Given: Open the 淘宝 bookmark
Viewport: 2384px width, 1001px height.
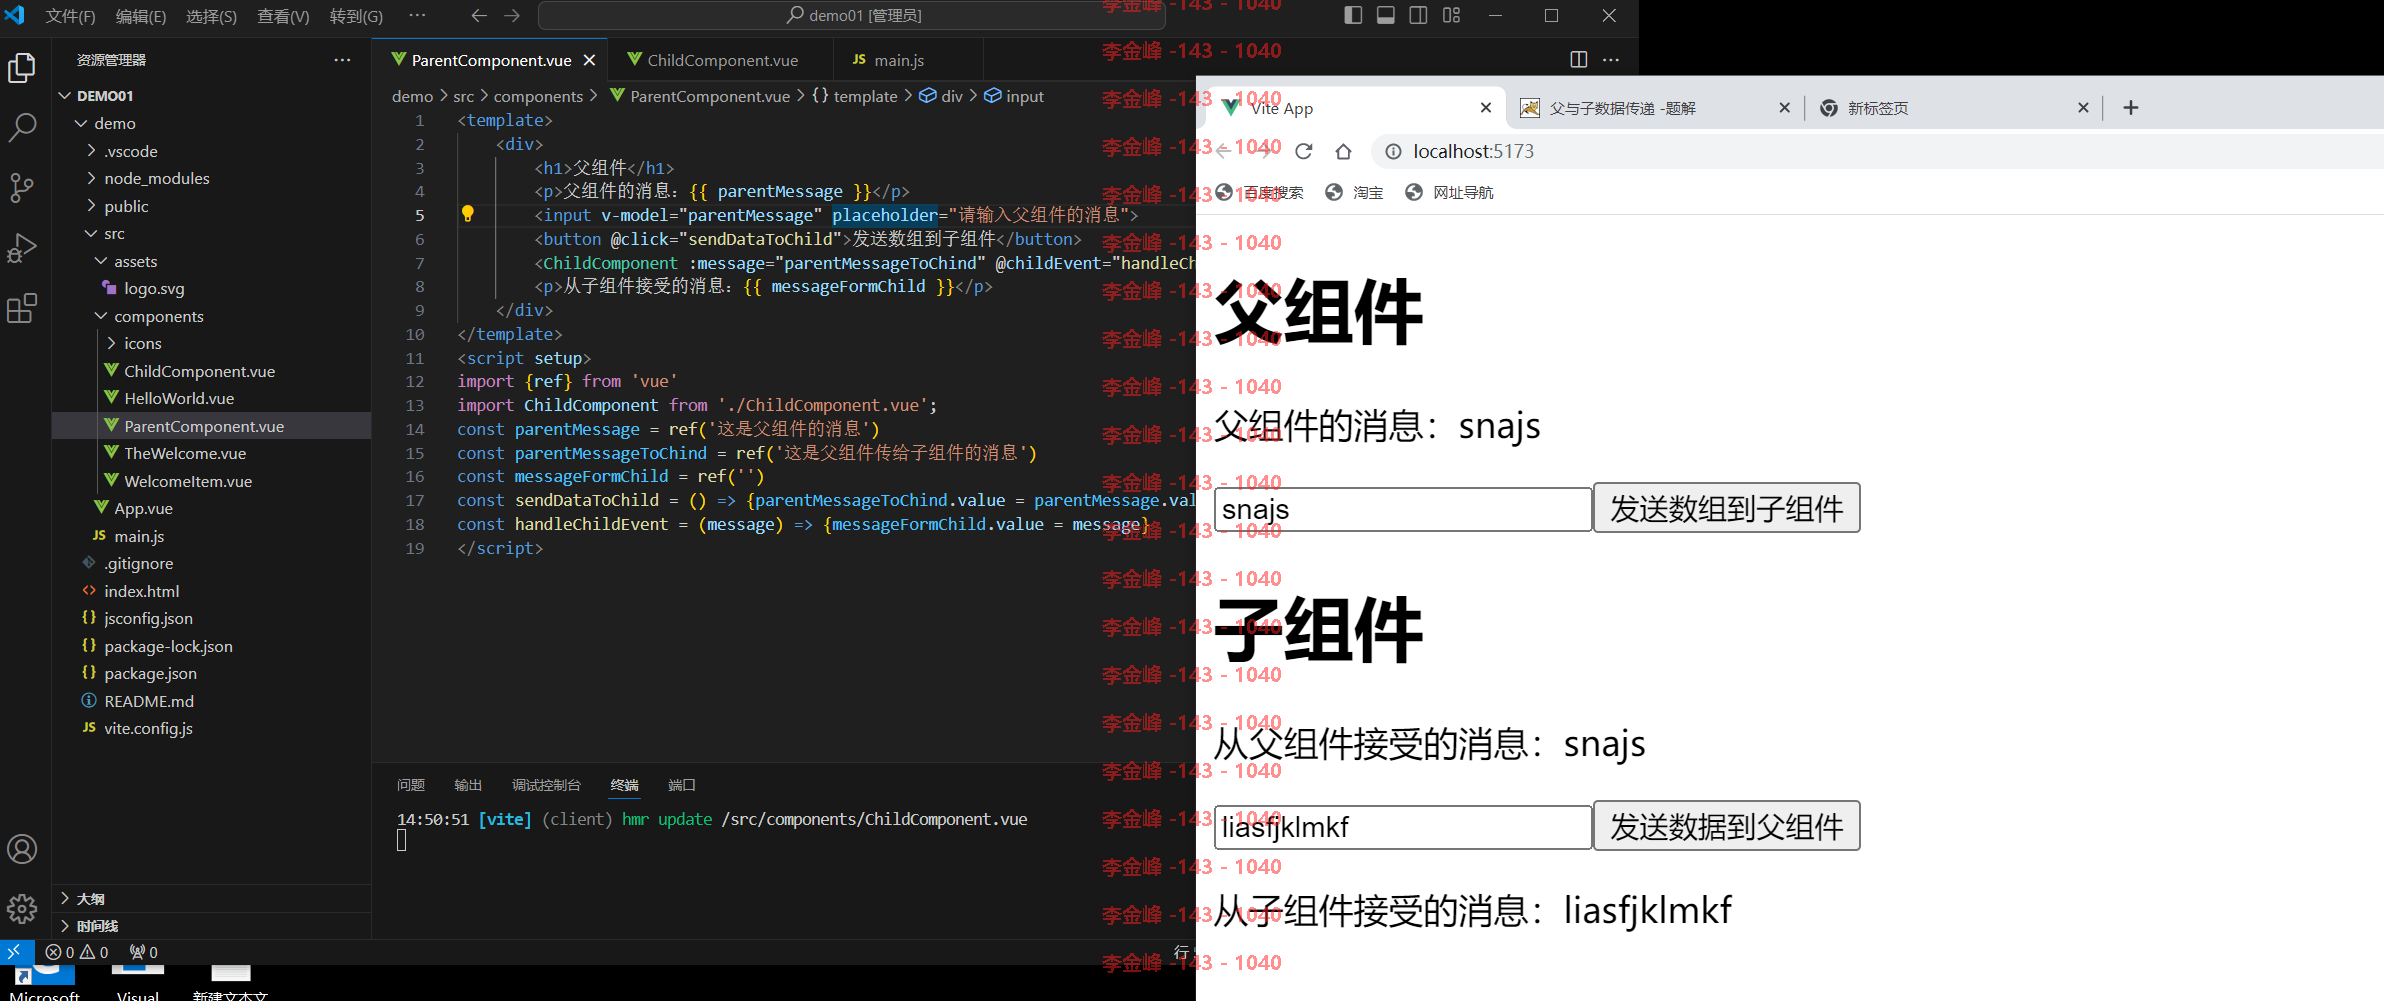Looking at the screenshot, I should tap(1354, 192).
